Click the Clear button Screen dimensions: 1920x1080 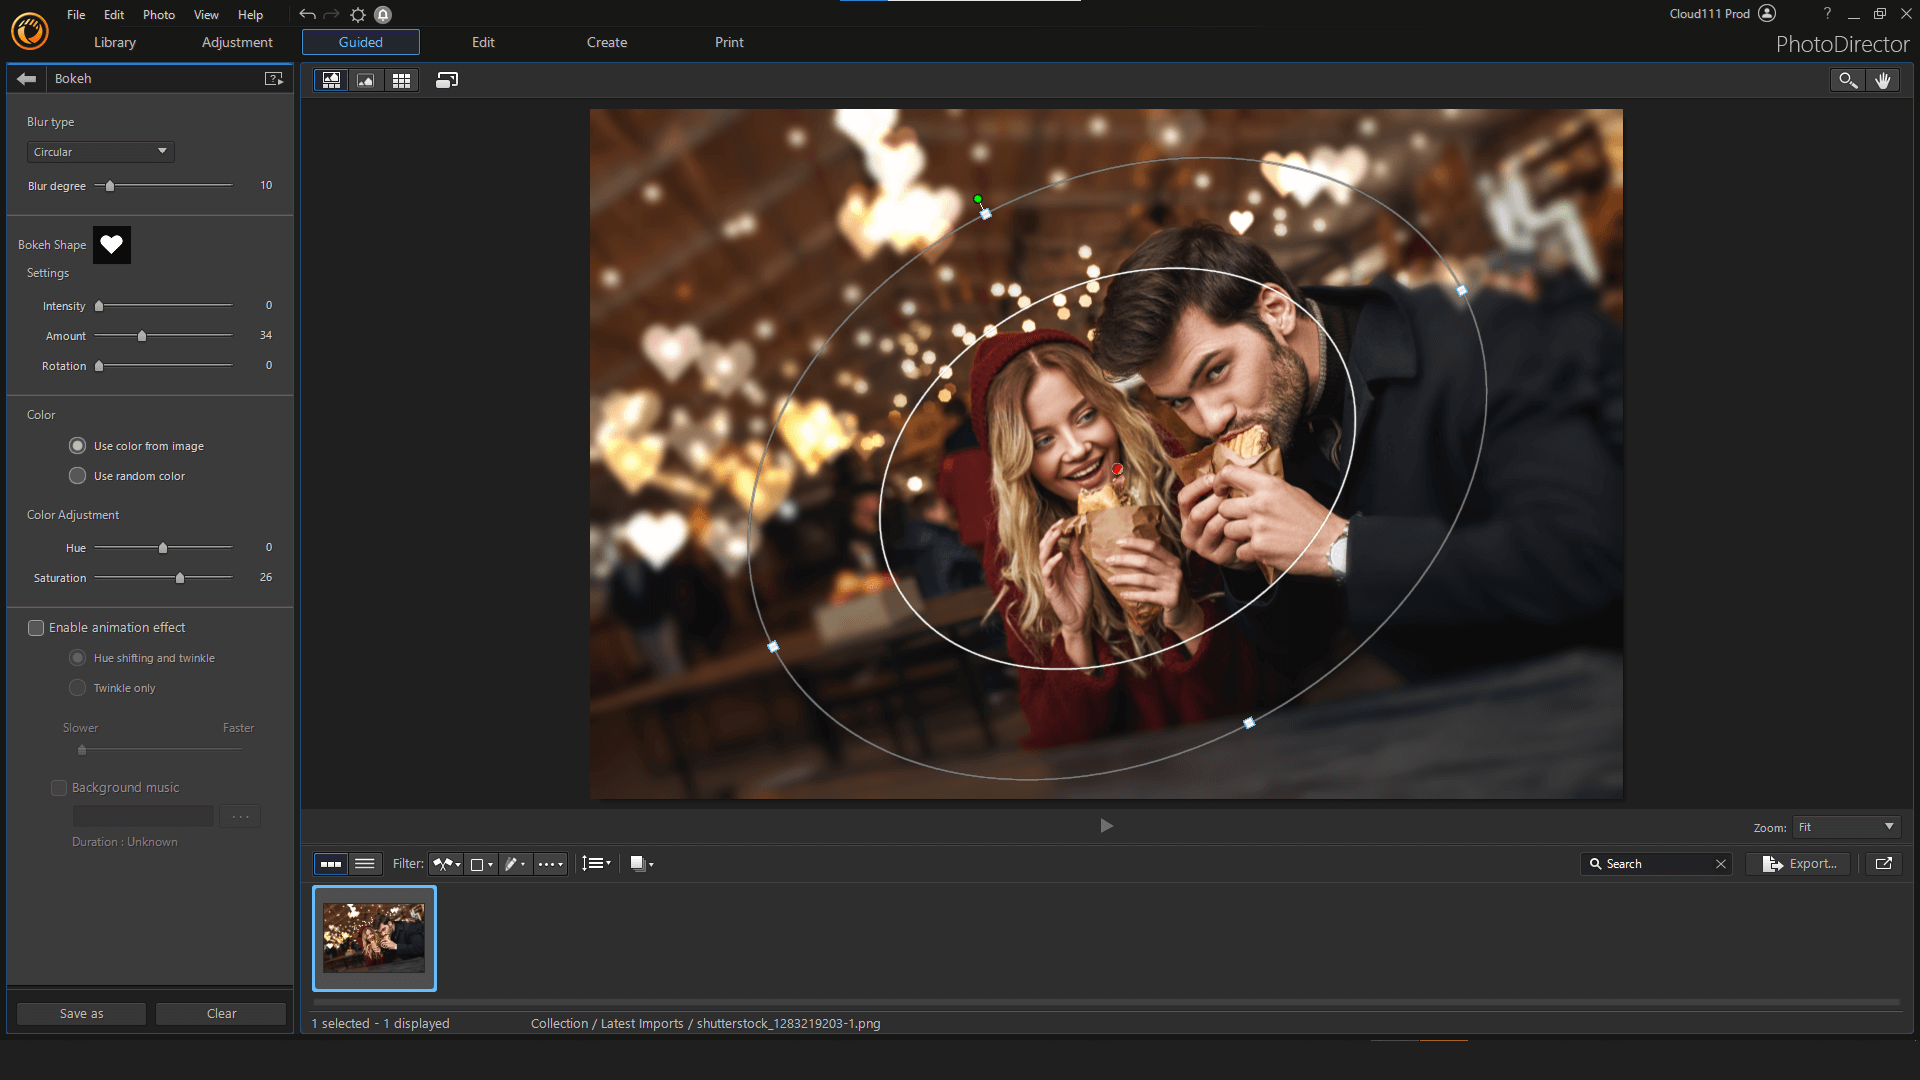[x=222, y=1013]
